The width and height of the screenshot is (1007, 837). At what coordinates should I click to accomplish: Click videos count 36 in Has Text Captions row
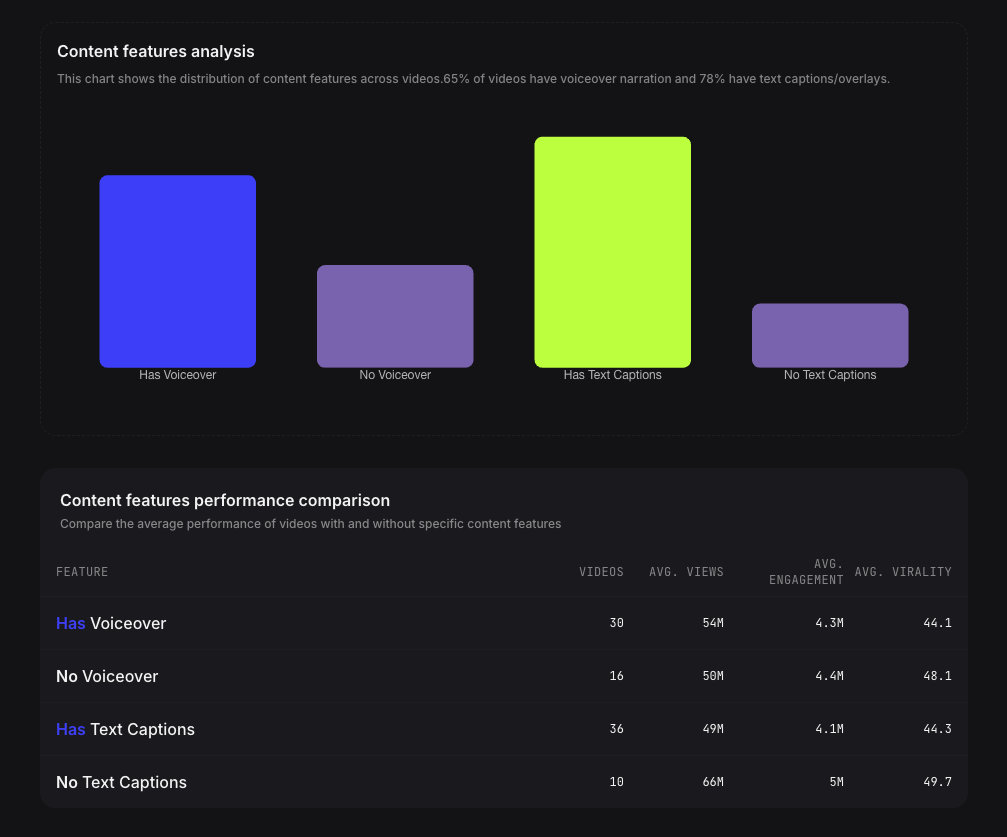[616, 728]
